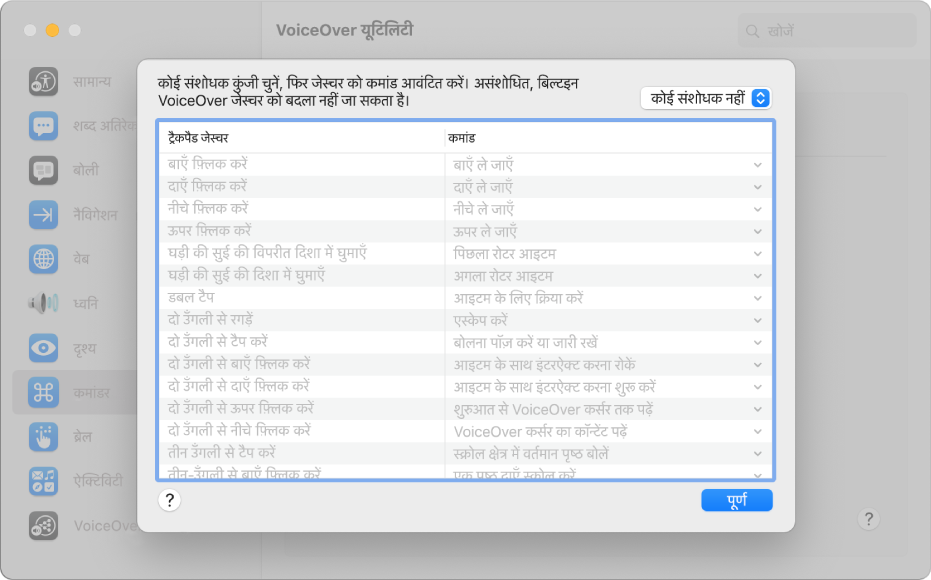Select the शब्द अतिरेक speech bubble icon
Image resolution: width=931 pixels, height=580 pixels.
pos(43,126)
